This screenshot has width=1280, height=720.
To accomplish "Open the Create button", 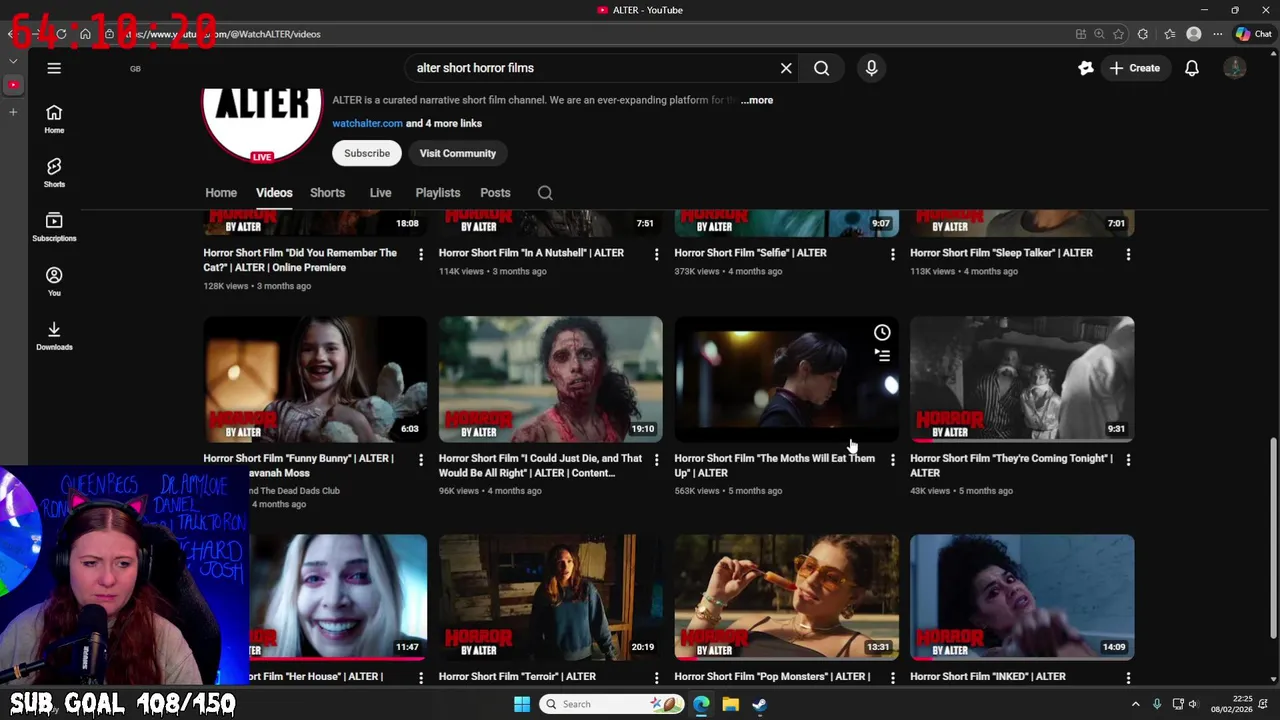I will [x=1134, y=68].
